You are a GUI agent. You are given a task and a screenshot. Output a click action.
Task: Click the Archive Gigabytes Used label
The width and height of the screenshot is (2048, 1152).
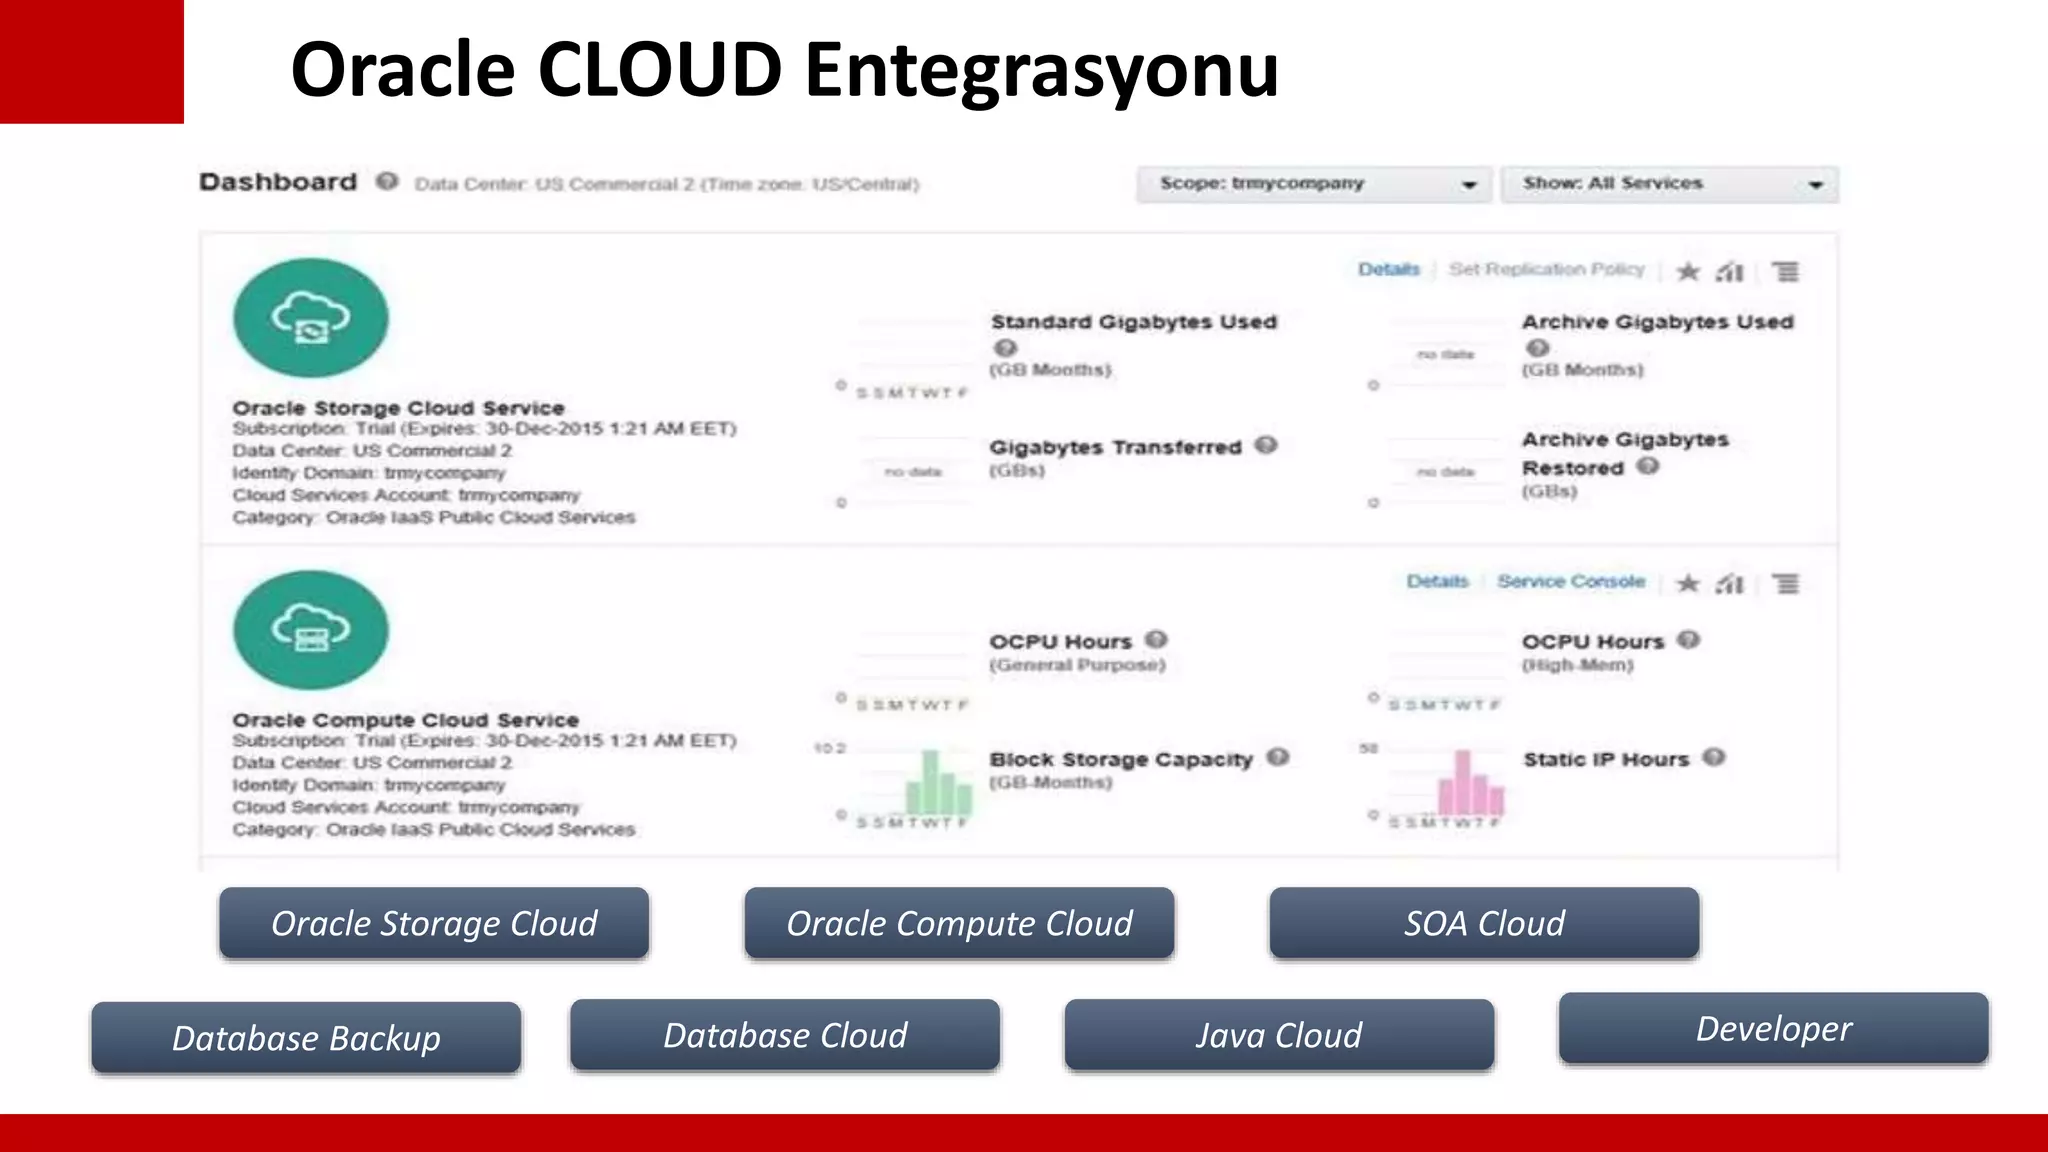point(1658,322)
